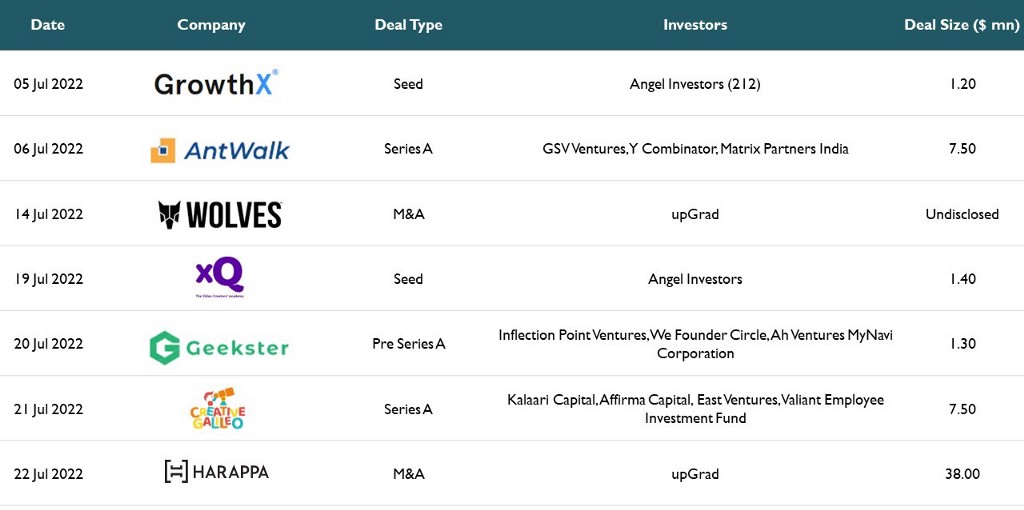Select the Deal Type column header
The image size is (1024, 510).
[x=408, y=25]
